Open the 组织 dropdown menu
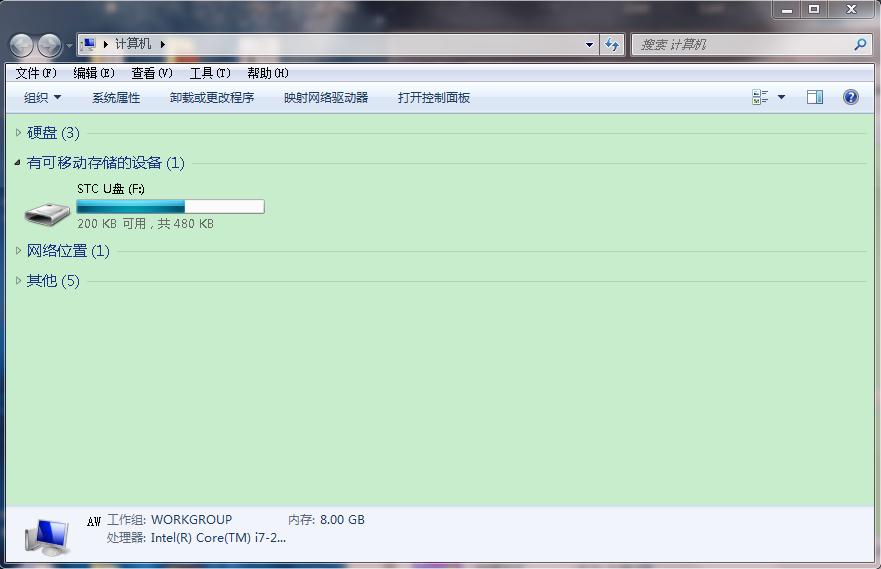Image resolution: width=881 pixels, height=569 pixels. tap(42, 98)
